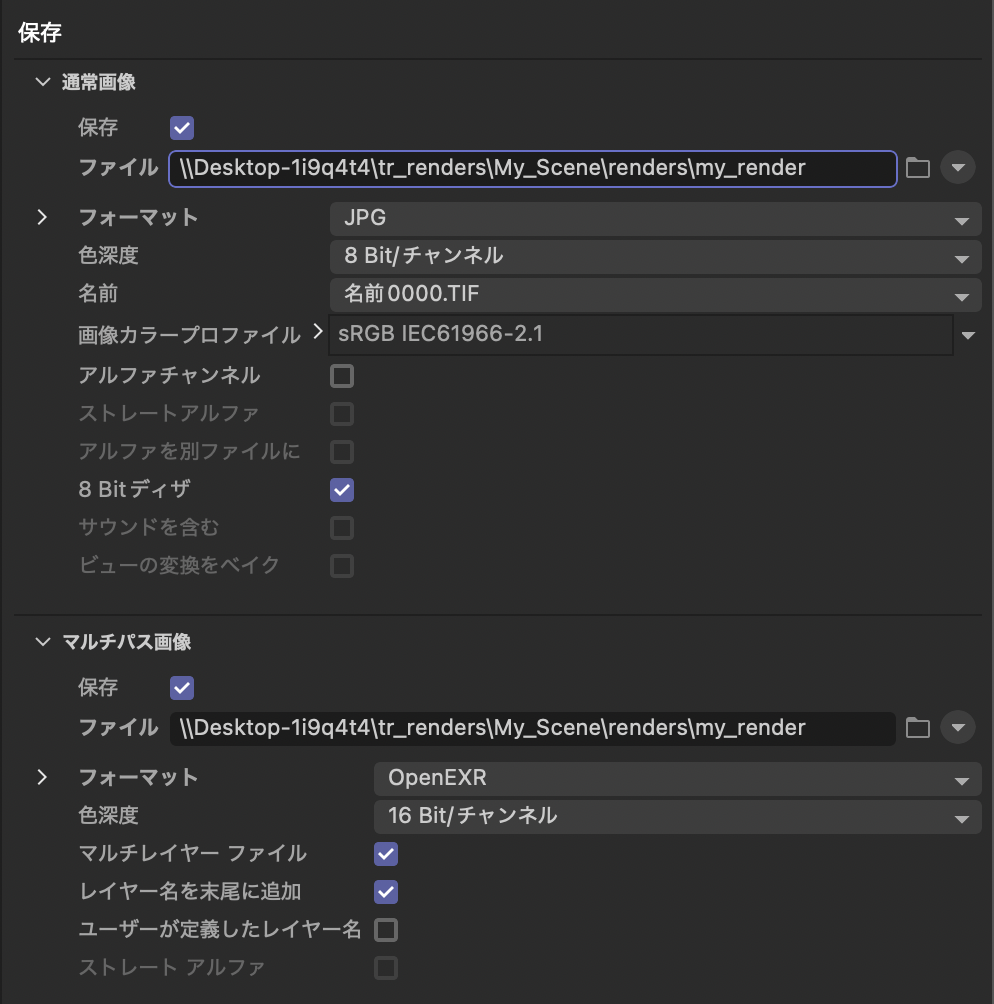This screenshot has width=994, height=1004.
Task: Open 名前0000.TIF naming dropdown
Action: point(655,295)
